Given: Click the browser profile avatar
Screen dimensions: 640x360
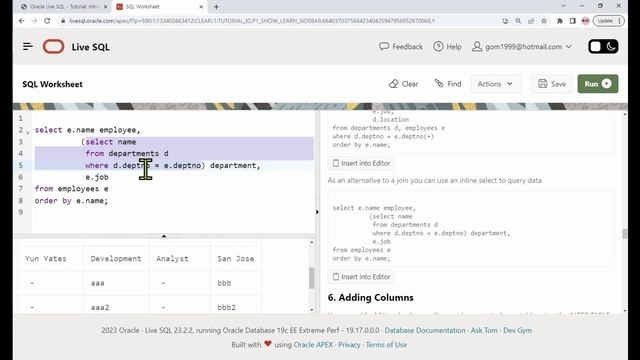Looking at the screenshot, I should click(586, 21).
